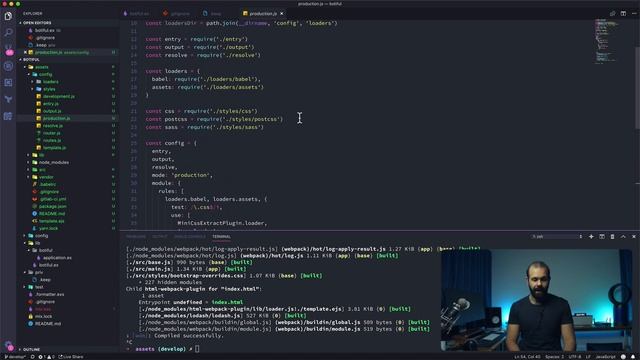Open the Extensions view in activity bar
This screenshot has height=360, width=640.
tap(8, 83)
